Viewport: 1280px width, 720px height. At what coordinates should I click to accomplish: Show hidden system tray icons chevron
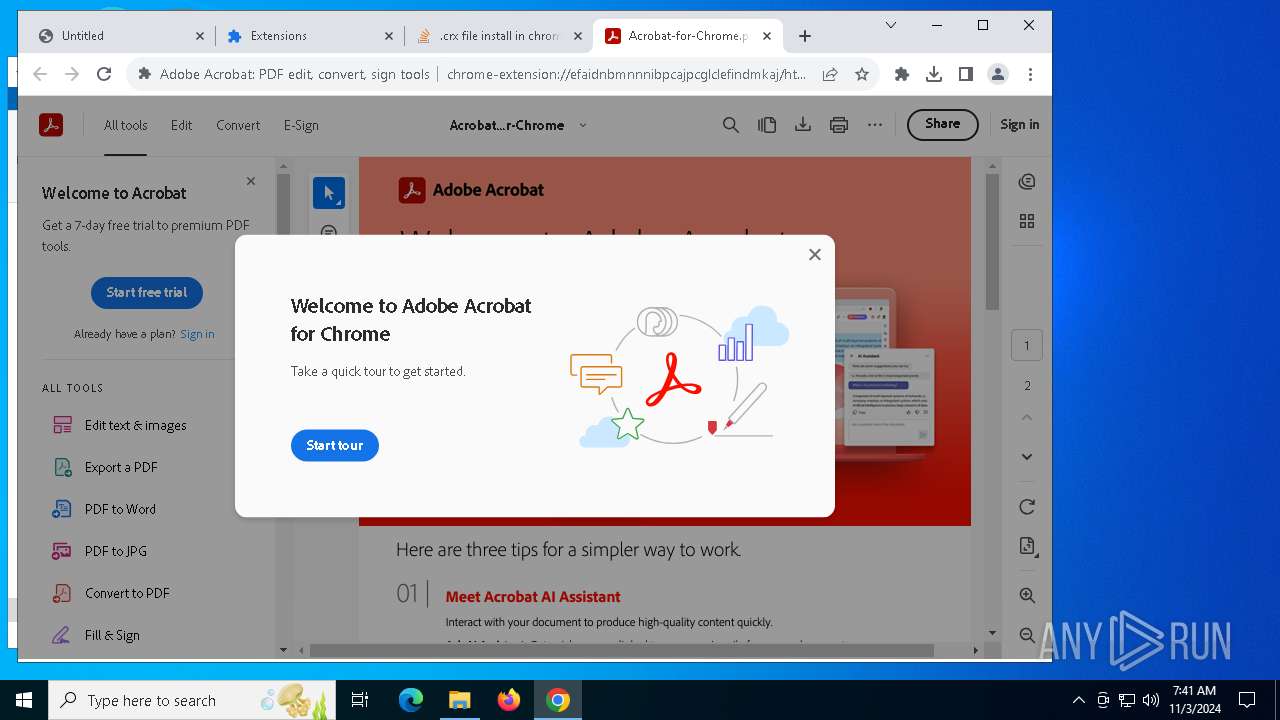click(x=1078, y=700)
